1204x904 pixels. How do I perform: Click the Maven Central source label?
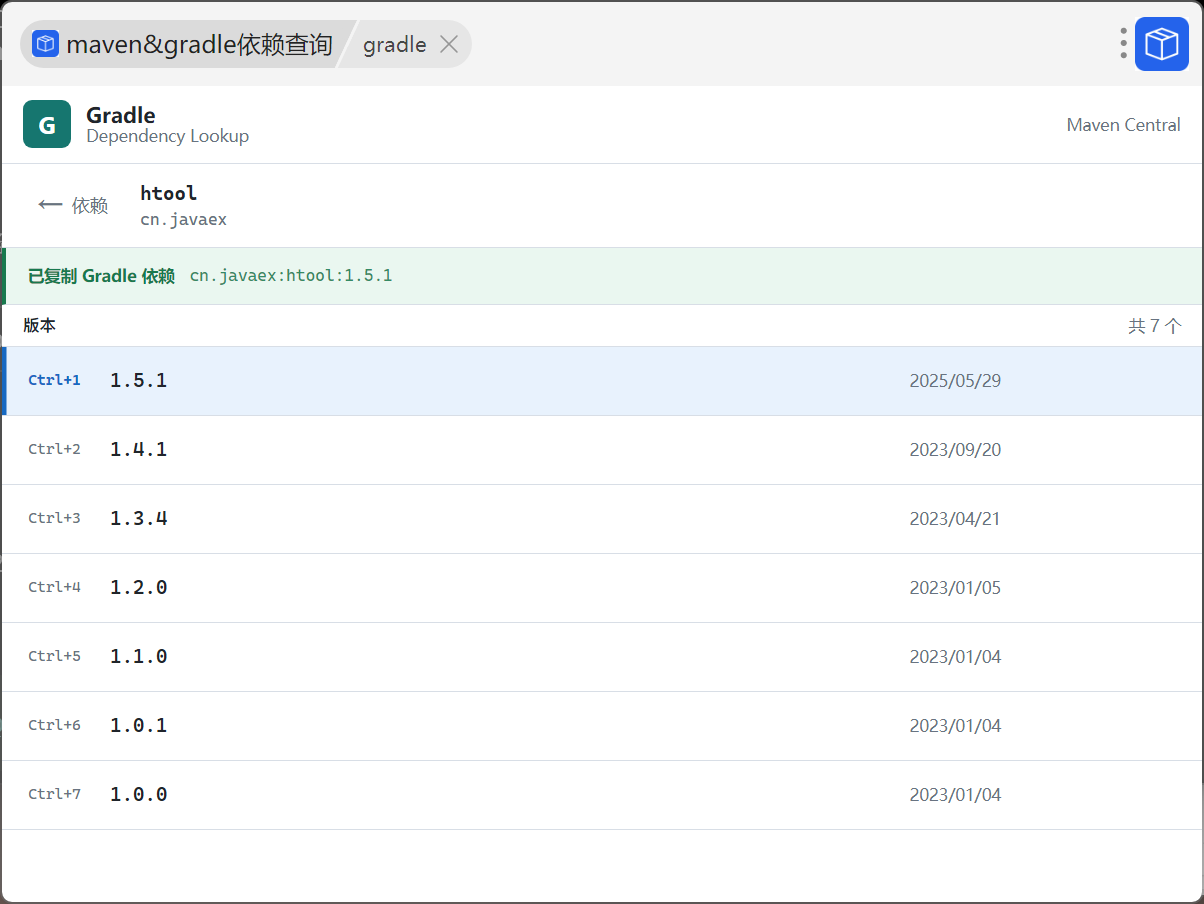pos(1124,125)
